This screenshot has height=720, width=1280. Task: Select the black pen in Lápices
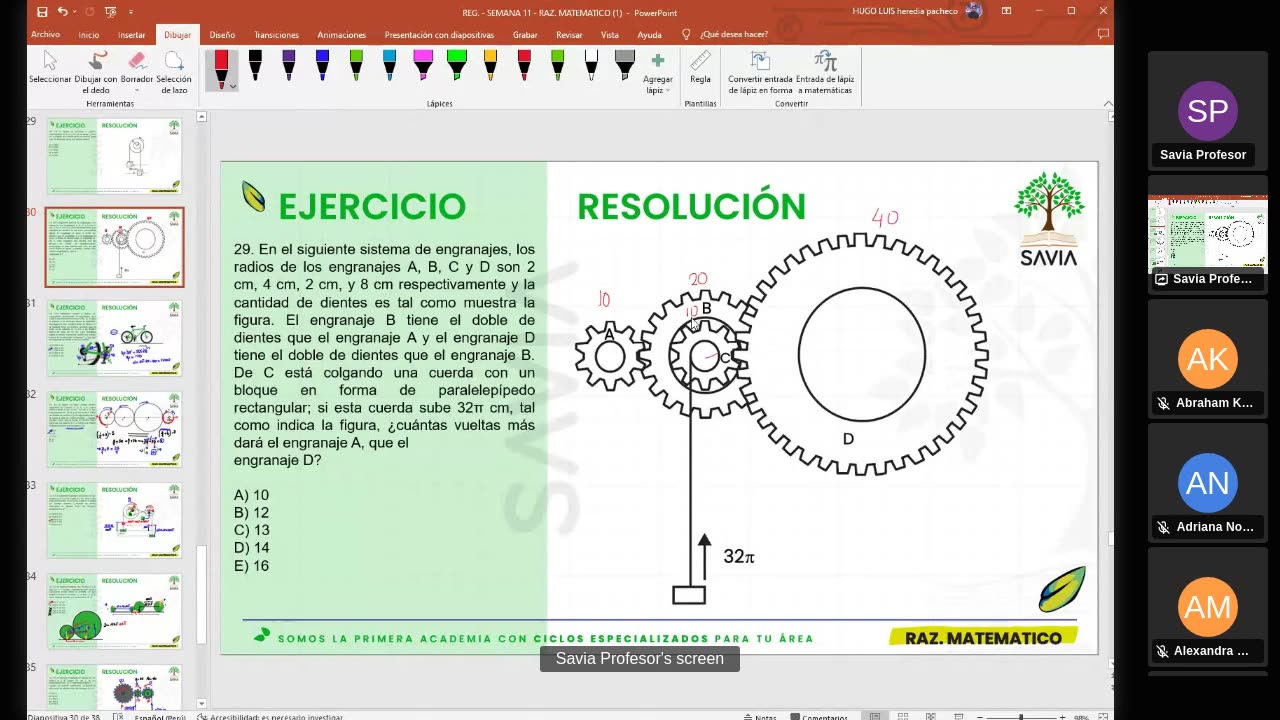point(255,66)
